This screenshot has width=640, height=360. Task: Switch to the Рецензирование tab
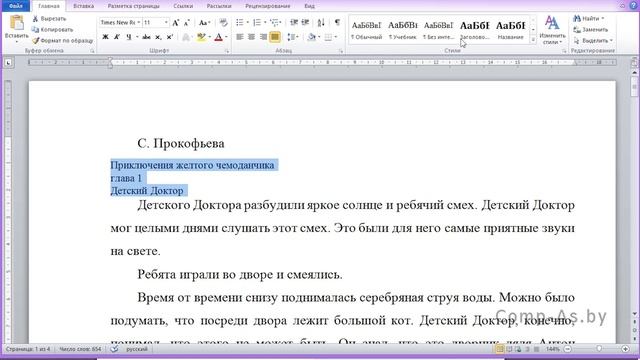267,6
